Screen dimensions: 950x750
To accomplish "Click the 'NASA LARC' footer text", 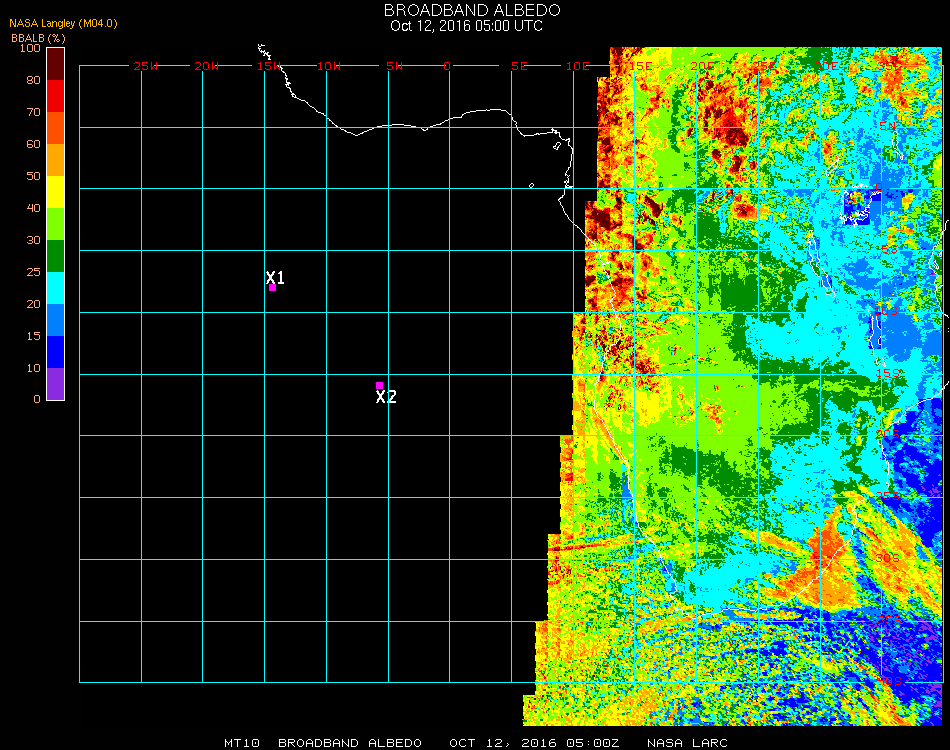I will (687, 743).
